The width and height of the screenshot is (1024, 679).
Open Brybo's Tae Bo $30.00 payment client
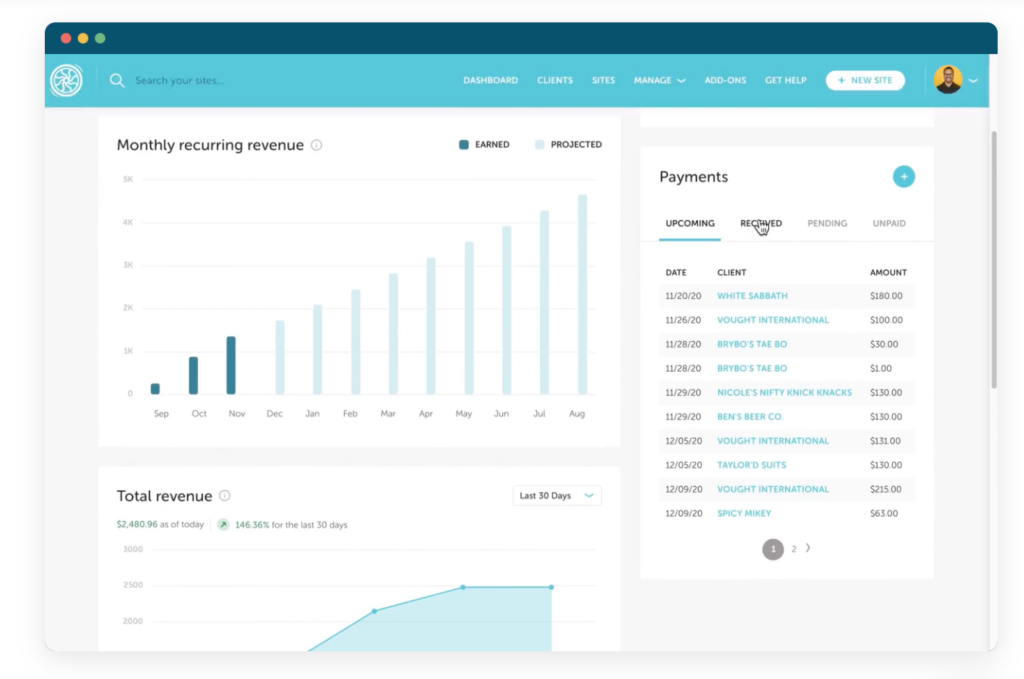click(x=752, y=344)
